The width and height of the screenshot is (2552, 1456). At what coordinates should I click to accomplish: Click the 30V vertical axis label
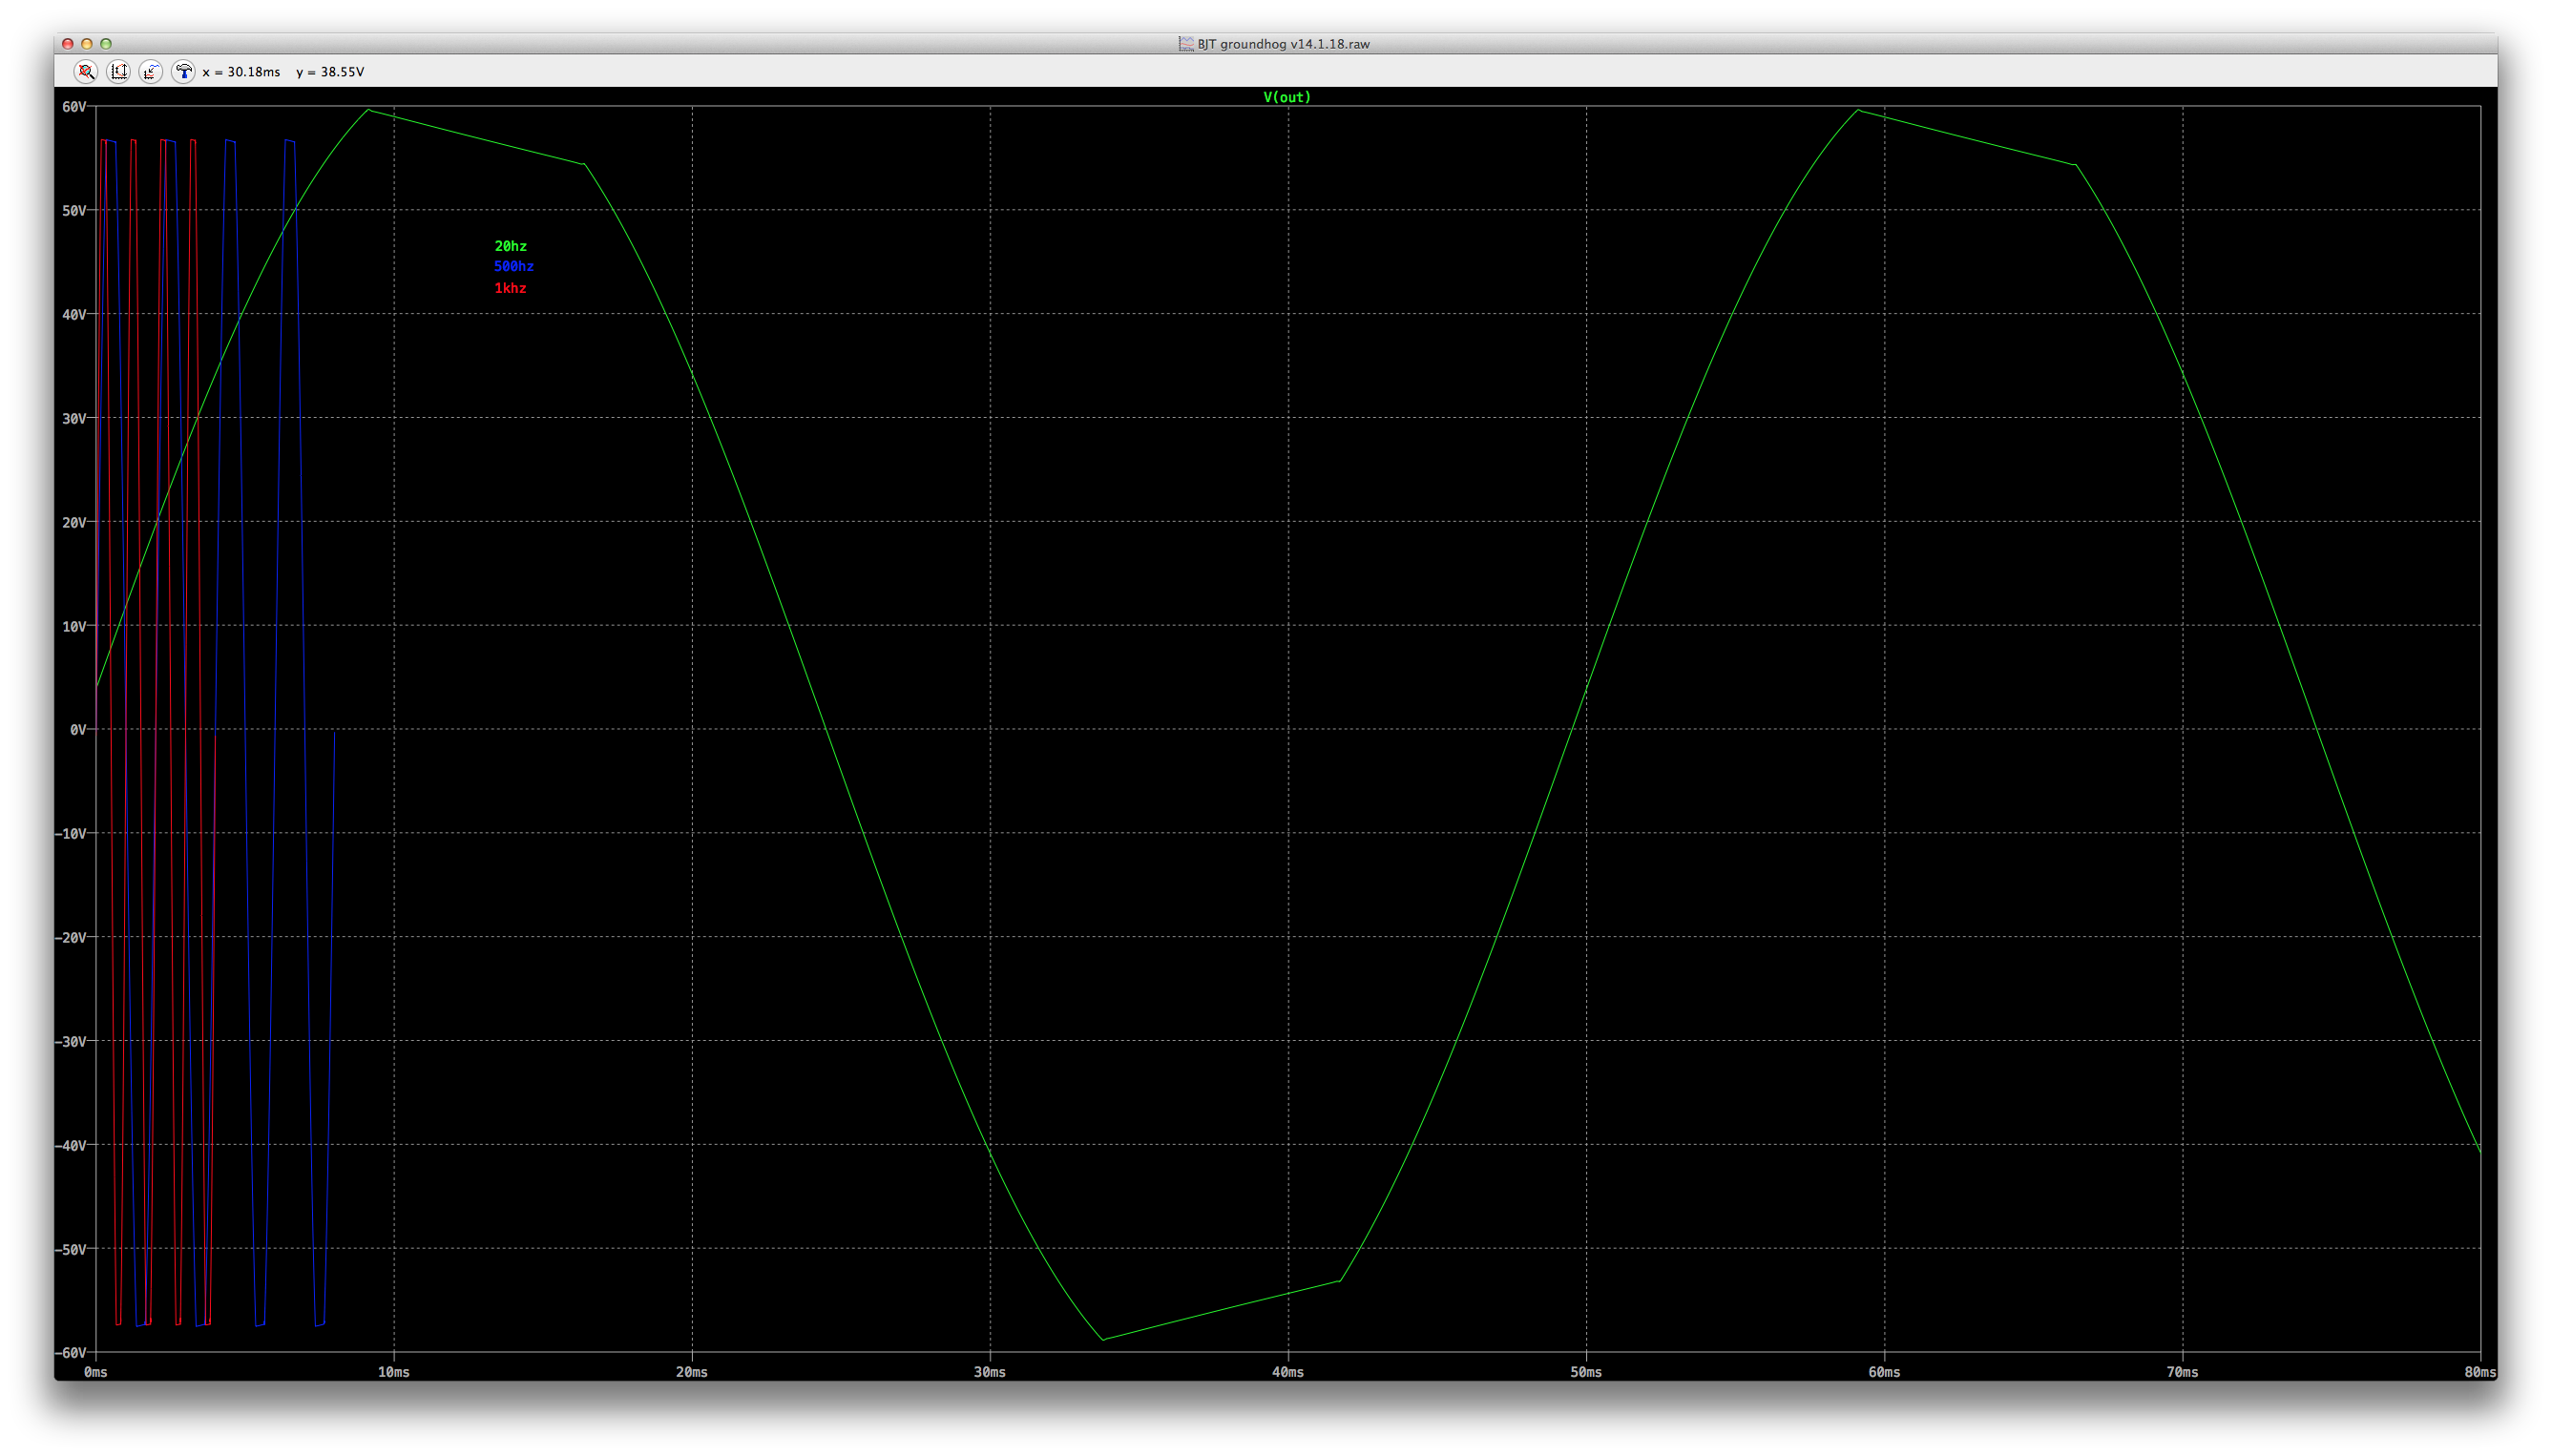(x=74, y=419)
